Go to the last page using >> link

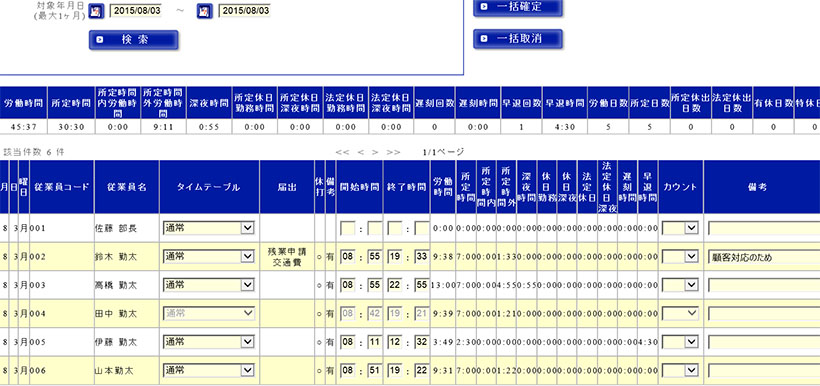(393, 152)
